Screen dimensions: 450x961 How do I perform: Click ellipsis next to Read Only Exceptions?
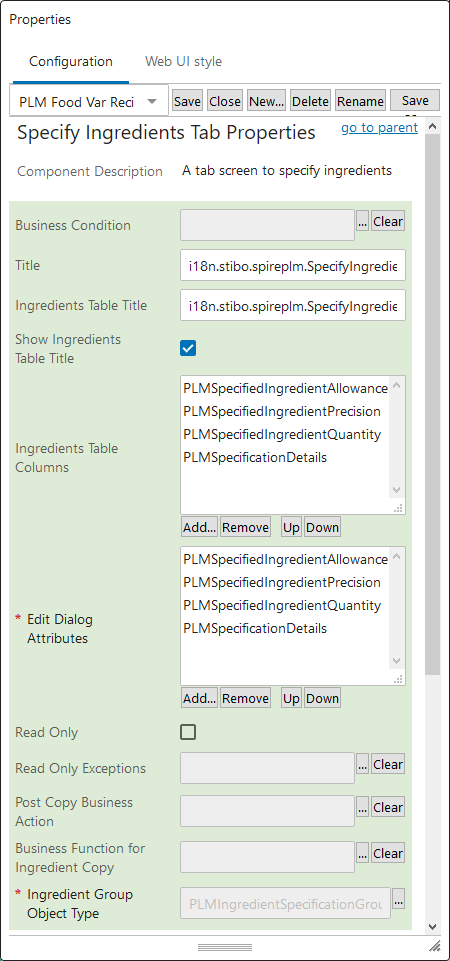(362, 765)
